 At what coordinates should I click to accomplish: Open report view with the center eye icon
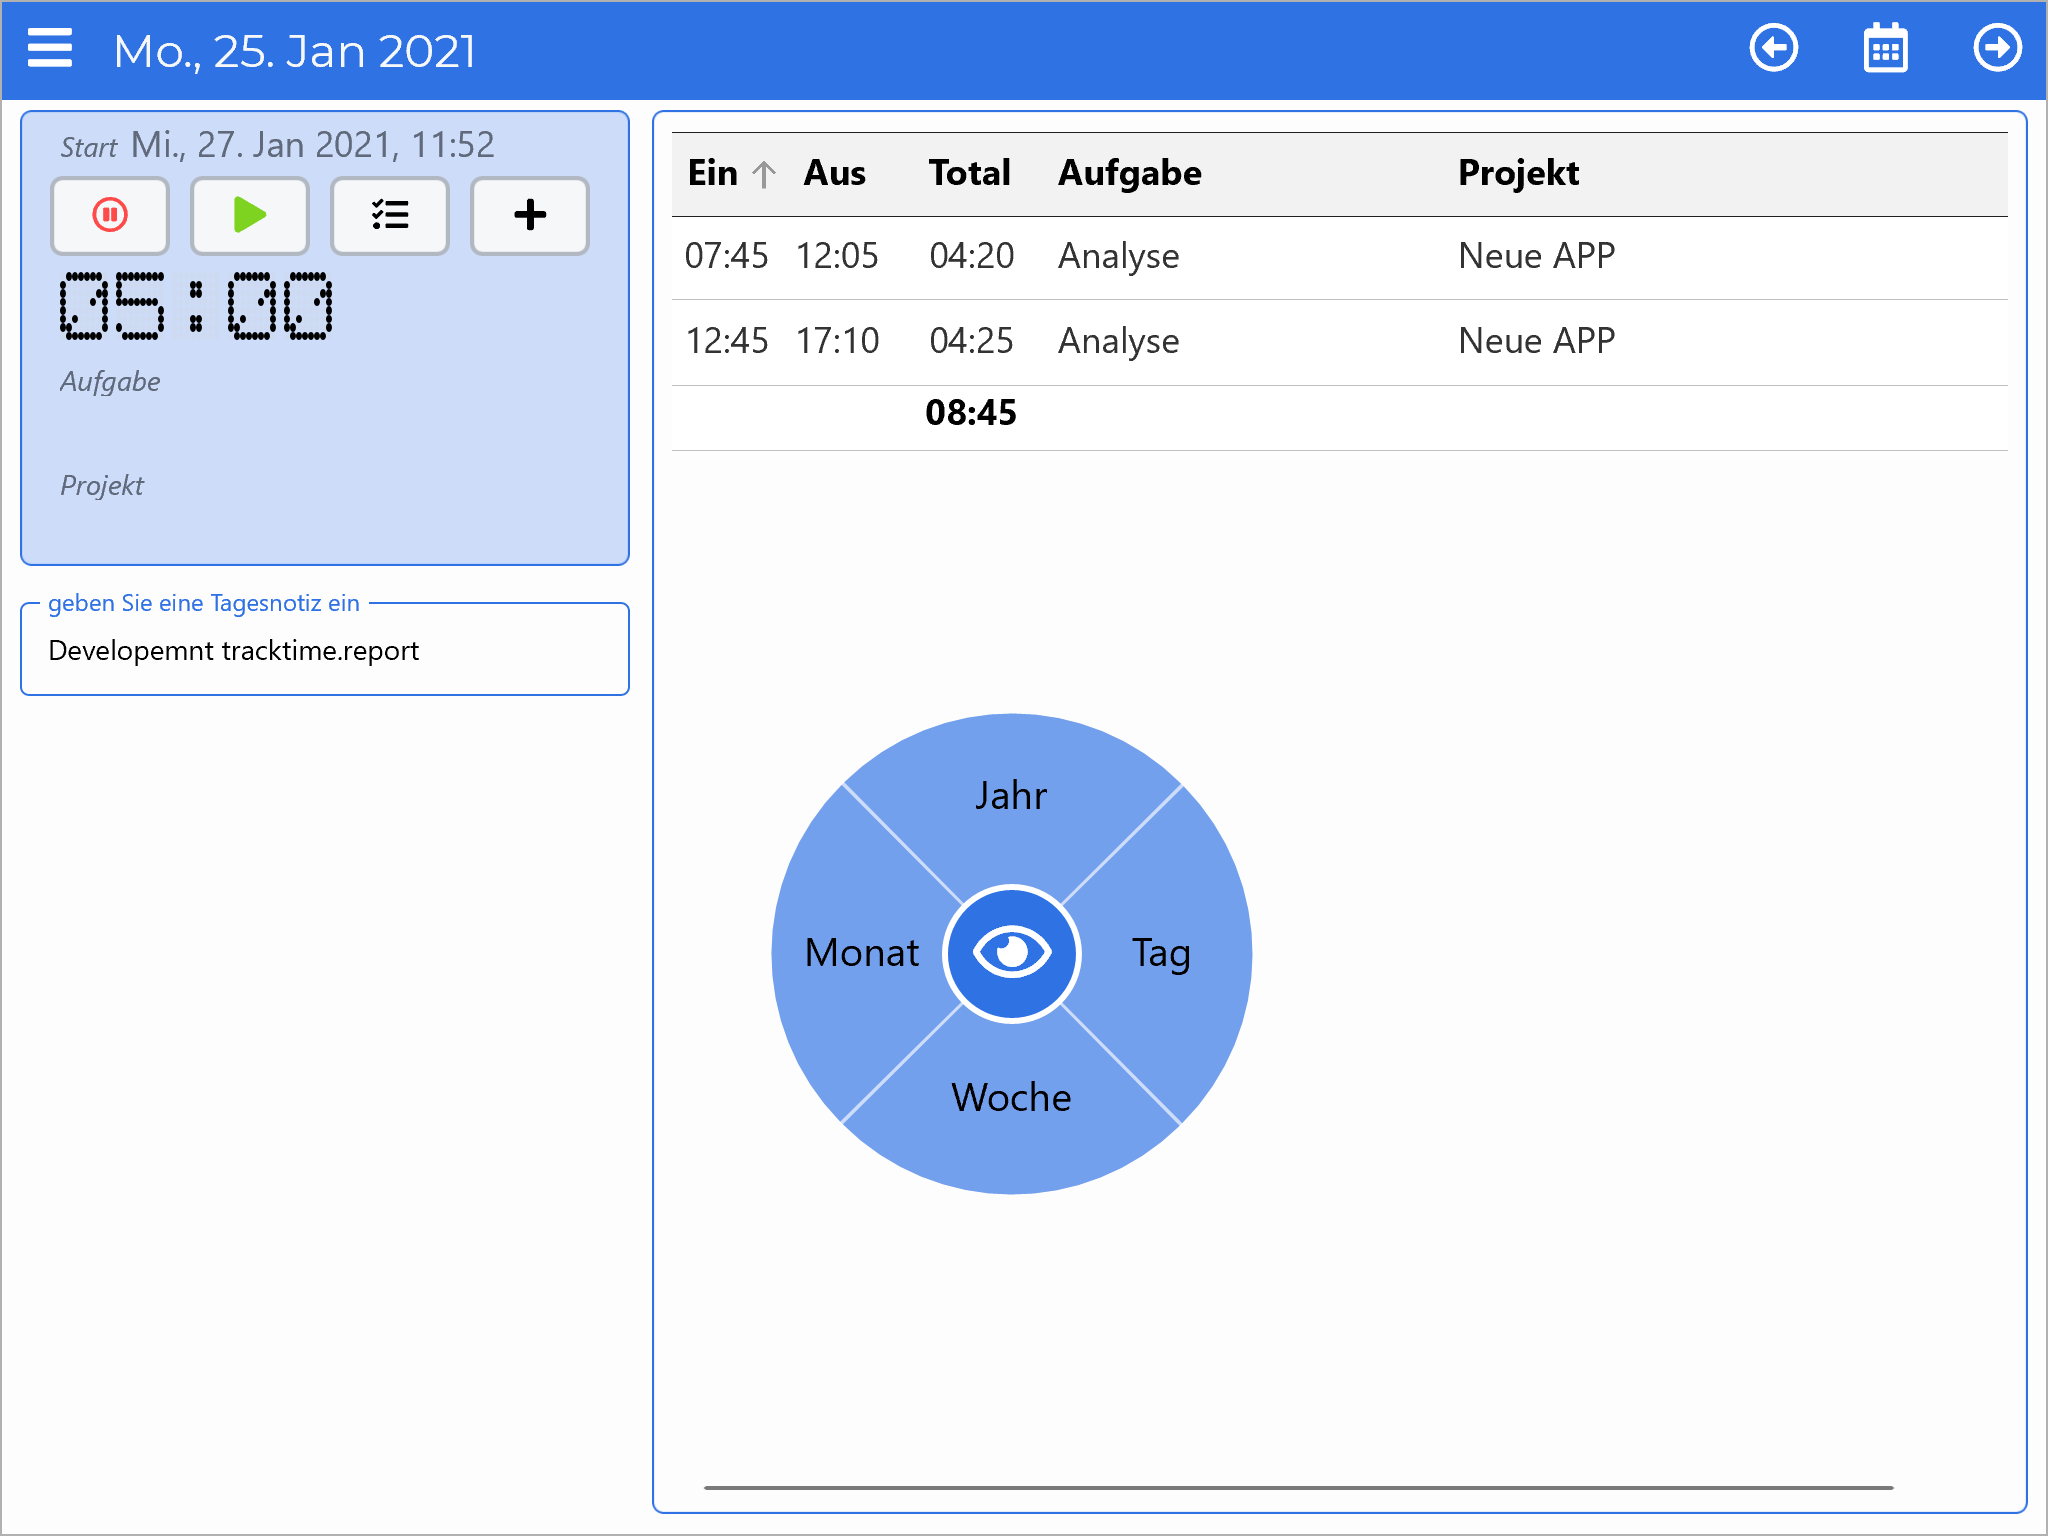(x=1012, y=953)
